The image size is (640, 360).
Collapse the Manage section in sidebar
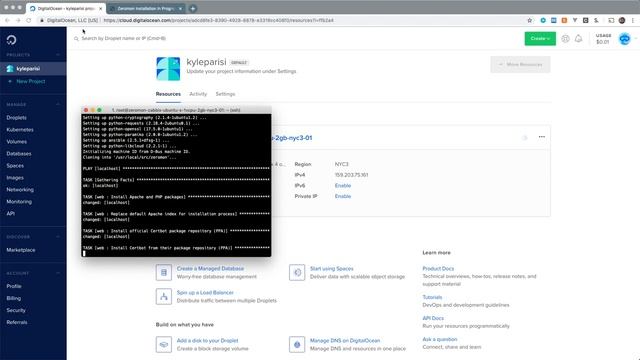58,104
